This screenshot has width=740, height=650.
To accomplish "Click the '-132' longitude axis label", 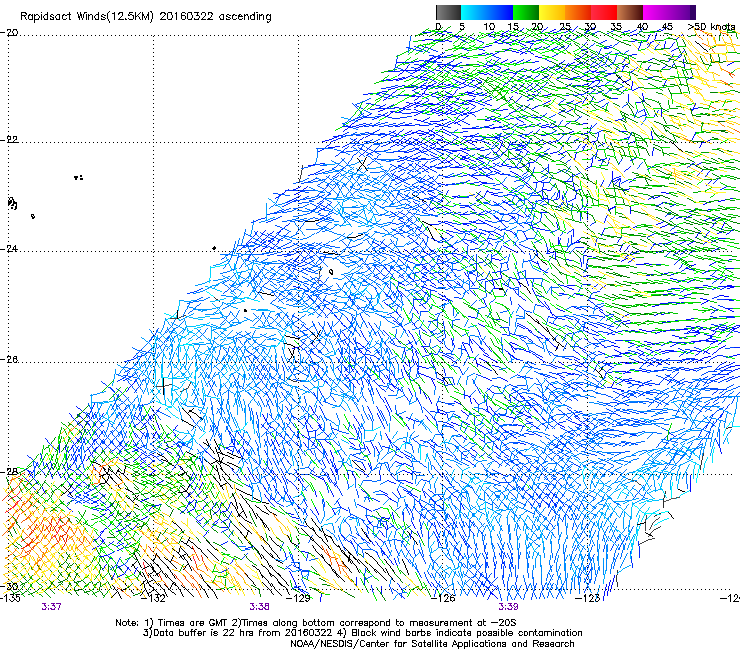I will tap(154, 598).
